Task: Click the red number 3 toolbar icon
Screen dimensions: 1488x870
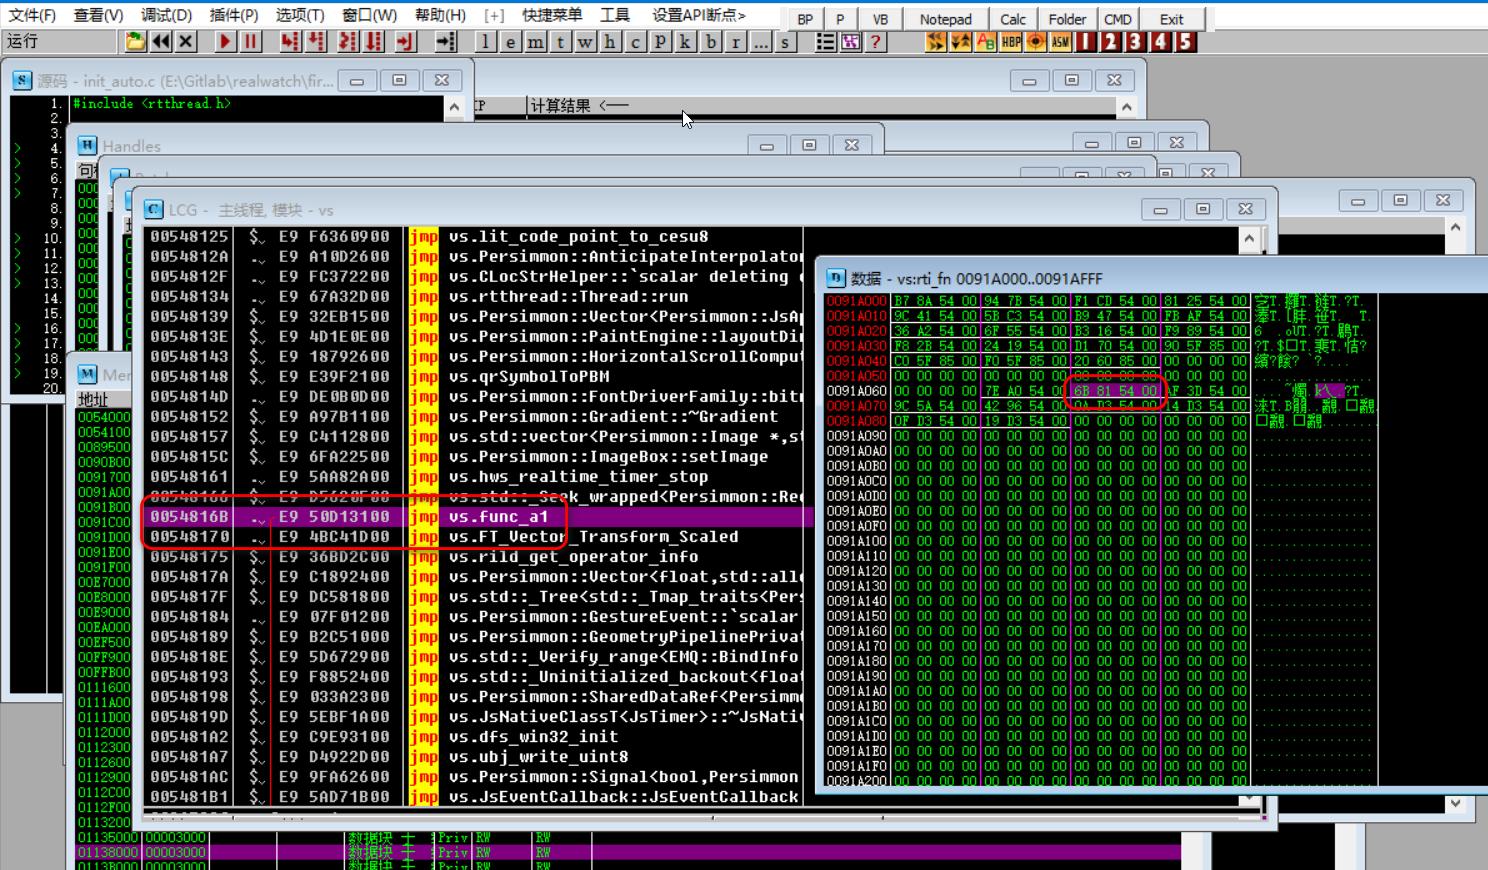Action: coord(1135,41)
